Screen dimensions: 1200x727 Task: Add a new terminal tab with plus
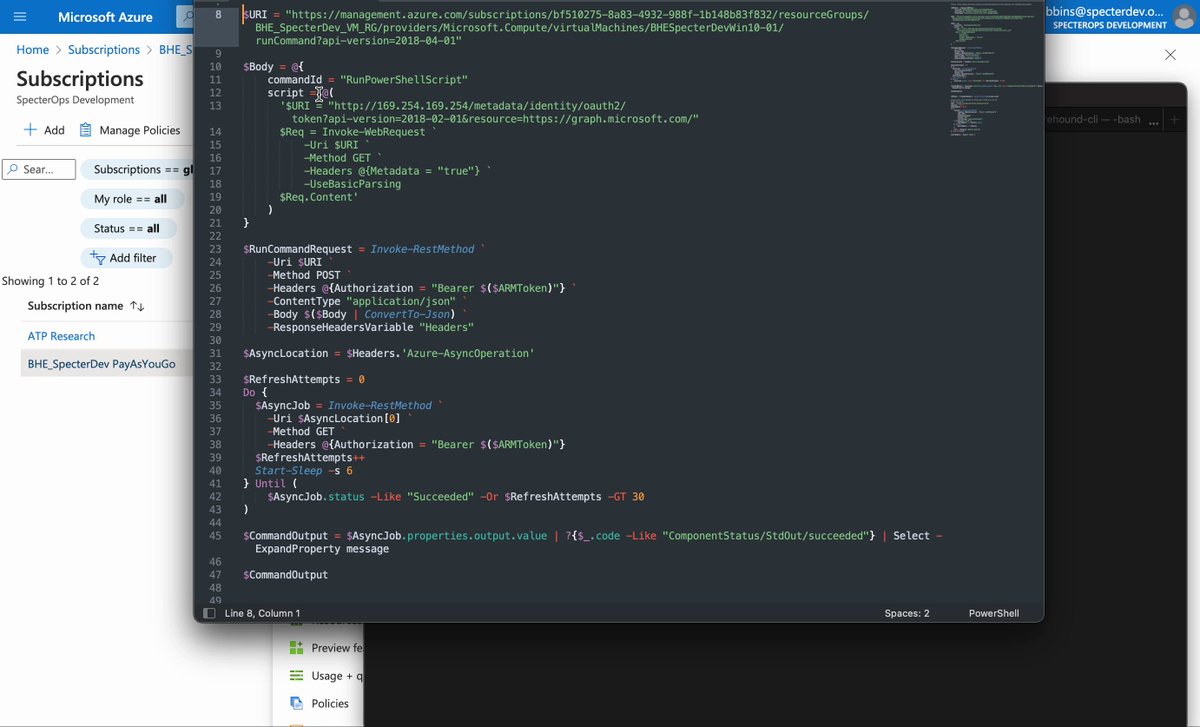tap(1175, 119)
